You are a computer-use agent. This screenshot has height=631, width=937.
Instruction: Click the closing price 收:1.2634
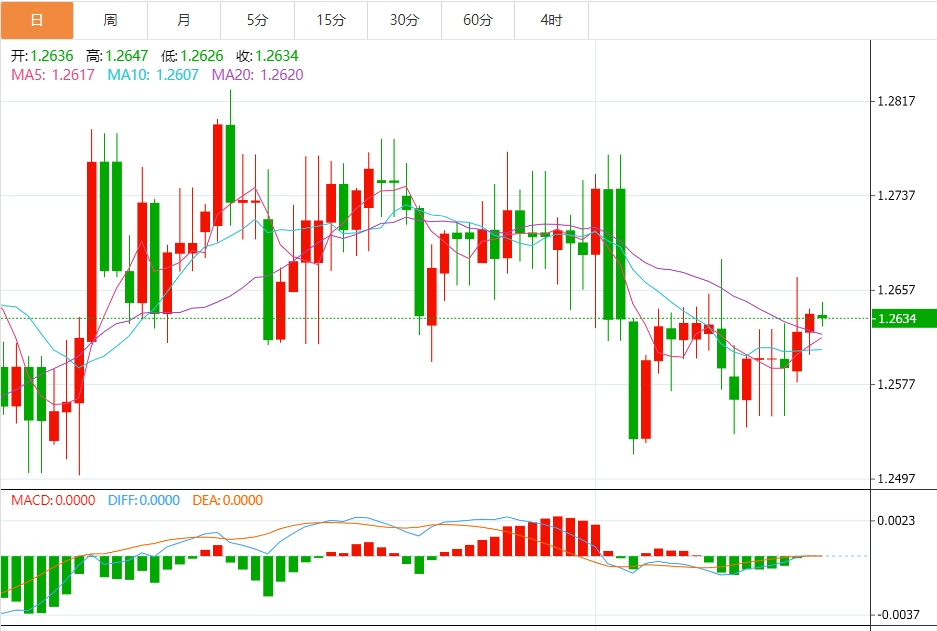coord(267,56)
